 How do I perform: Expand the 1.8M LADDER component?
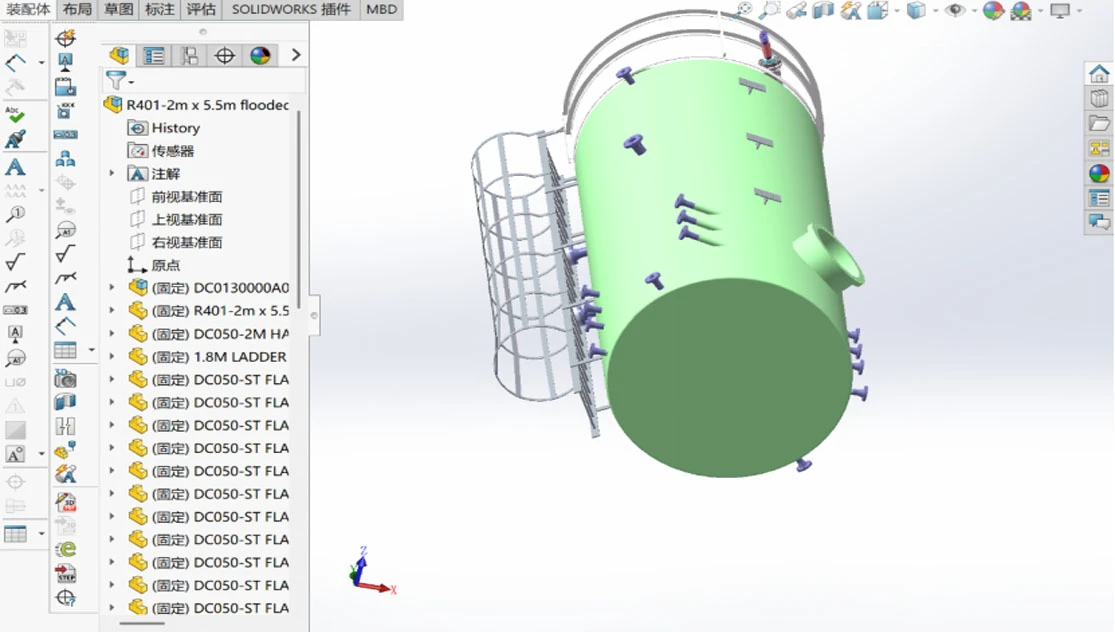[x=112, y=356]
